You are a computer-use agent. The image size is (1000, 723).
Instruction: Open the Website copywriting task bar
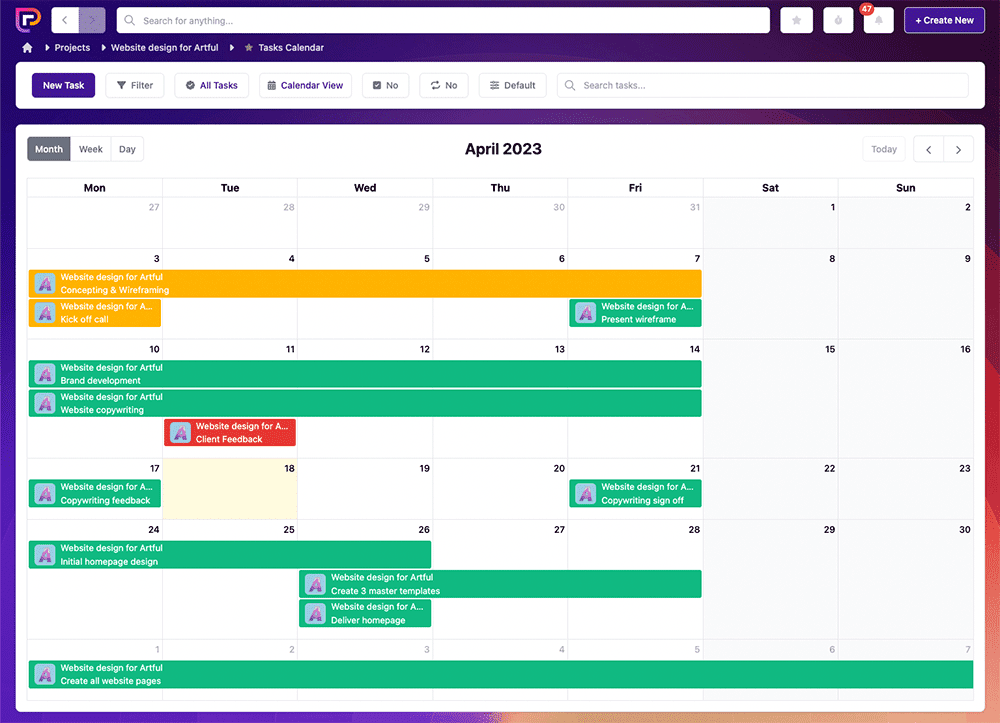tap(365, 404)
